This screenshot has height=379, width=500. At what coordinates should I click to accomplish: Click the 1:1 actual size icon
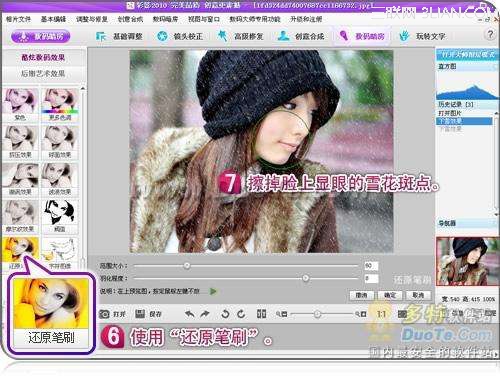tap(381, 314)
